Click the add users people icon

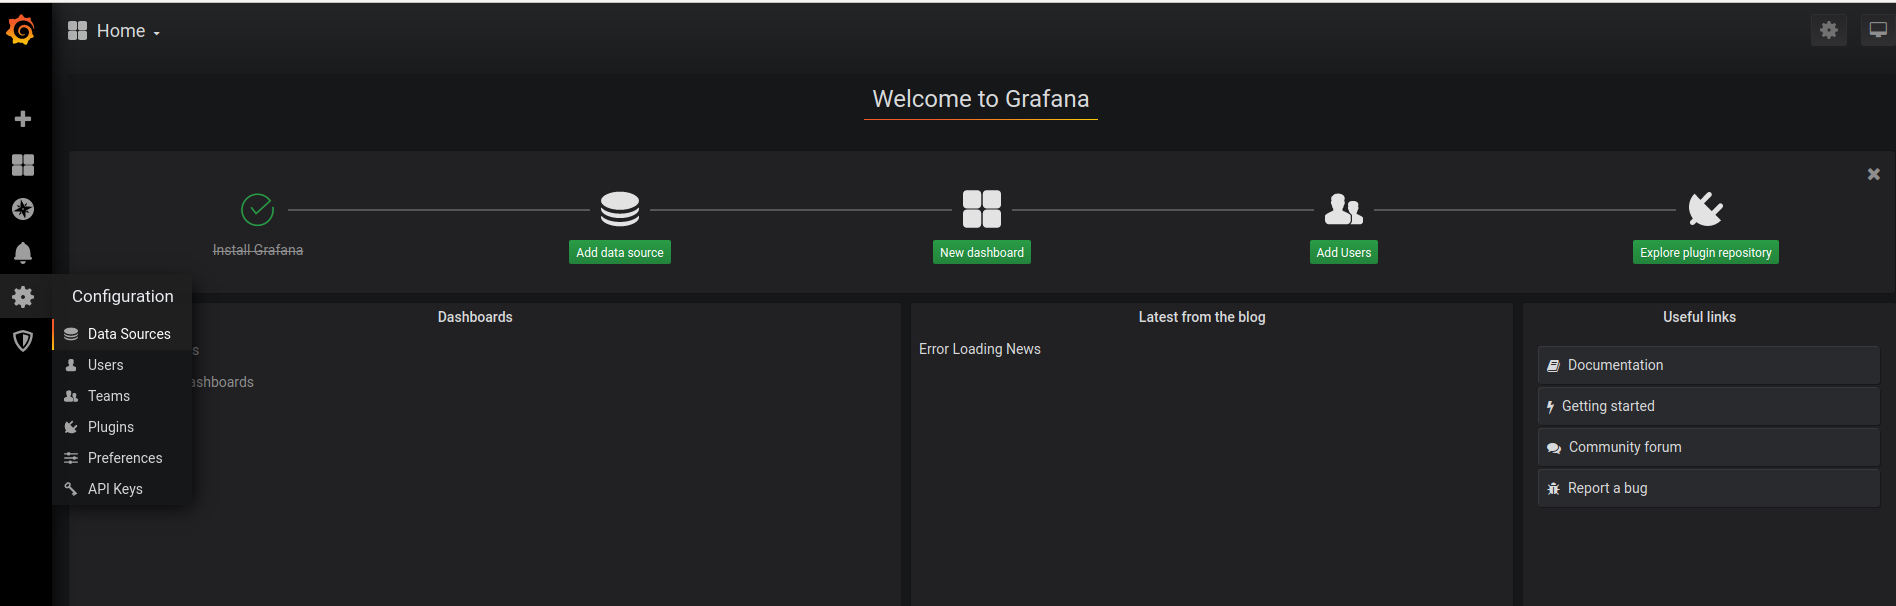[x=1344, y=209]
